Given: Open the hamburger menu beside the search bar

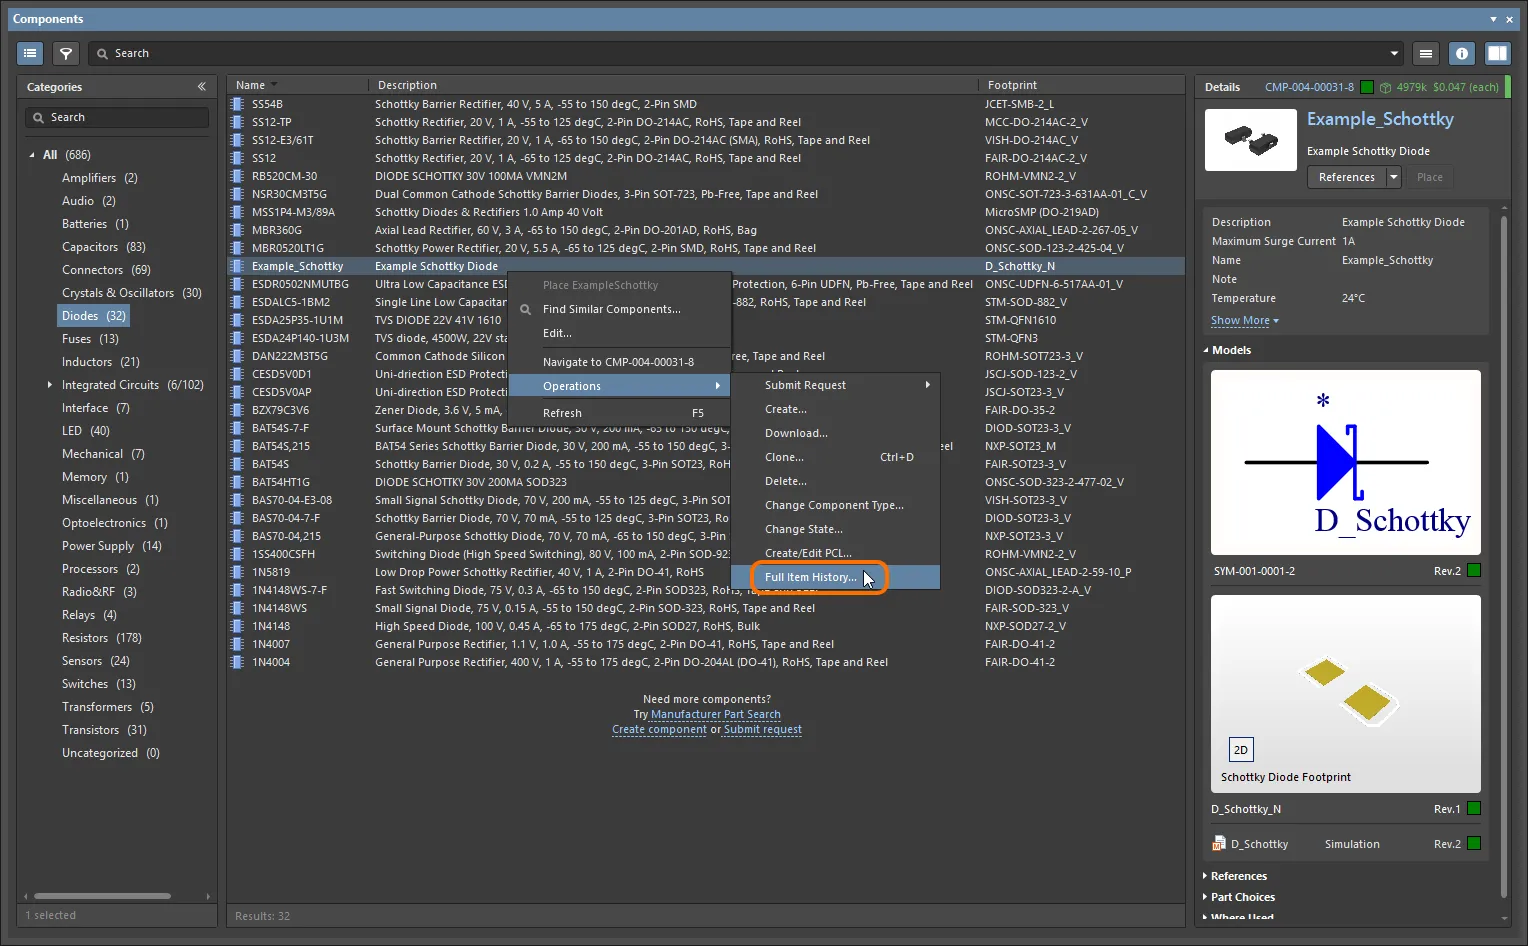Looking at the screenshot, I should click(x=1426, y=53).
